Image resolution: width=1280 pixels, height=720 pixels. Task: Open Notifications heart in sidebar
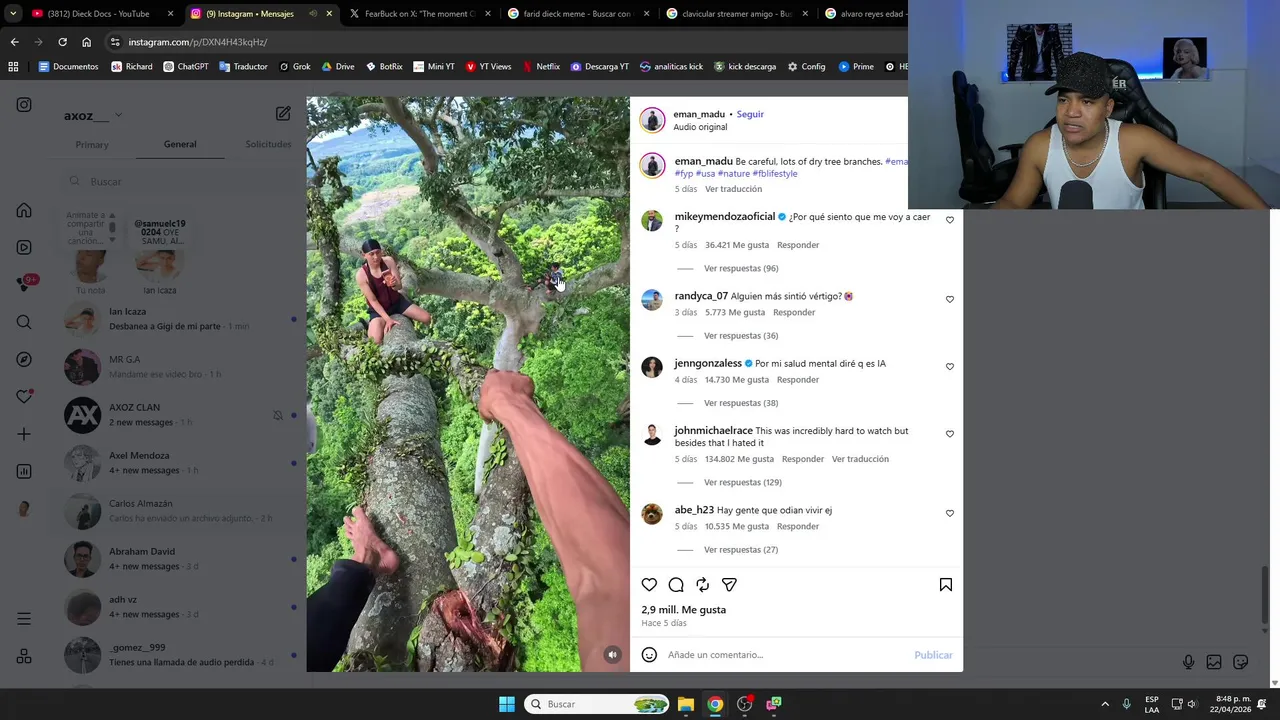click(24, 397)
